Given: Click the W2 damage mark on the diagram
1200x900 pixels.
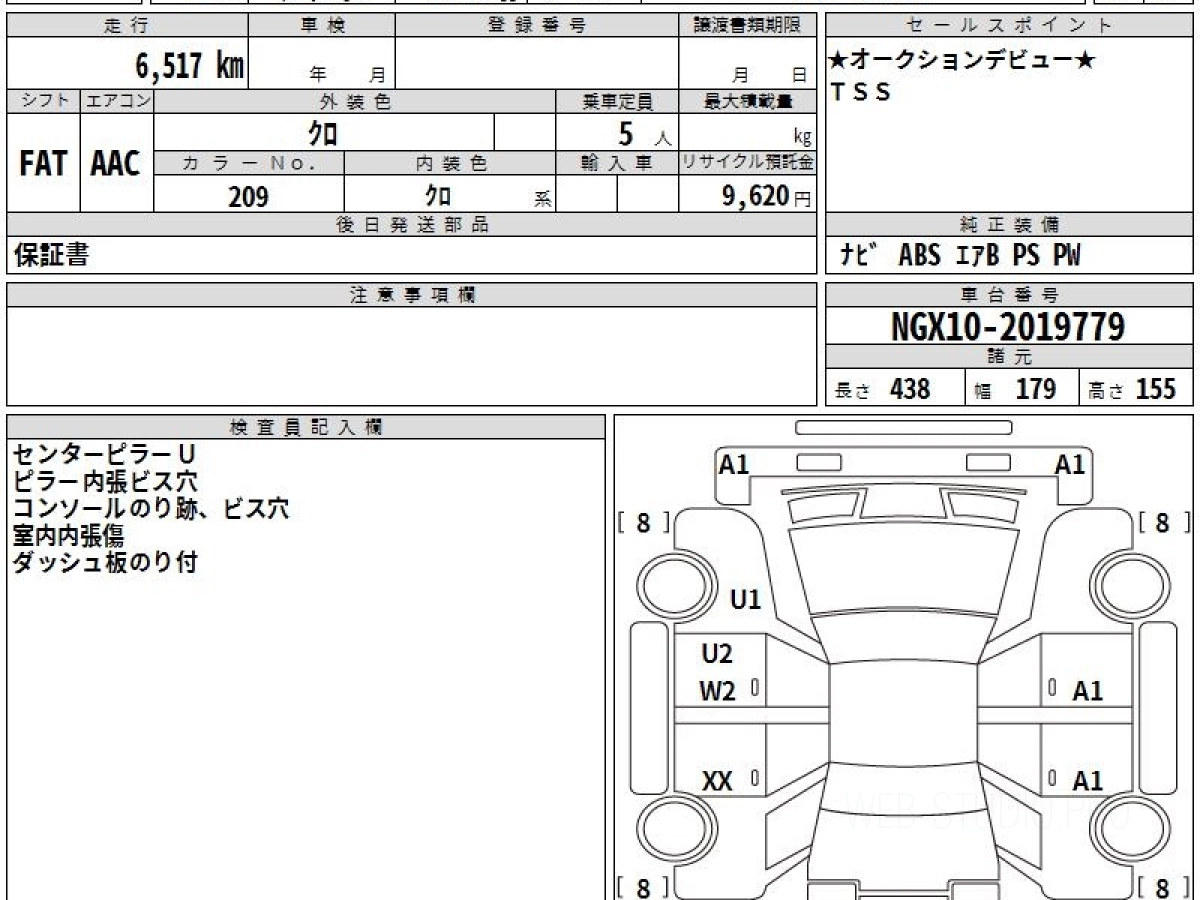Looking at the screenshot, I should coord(717,691).
